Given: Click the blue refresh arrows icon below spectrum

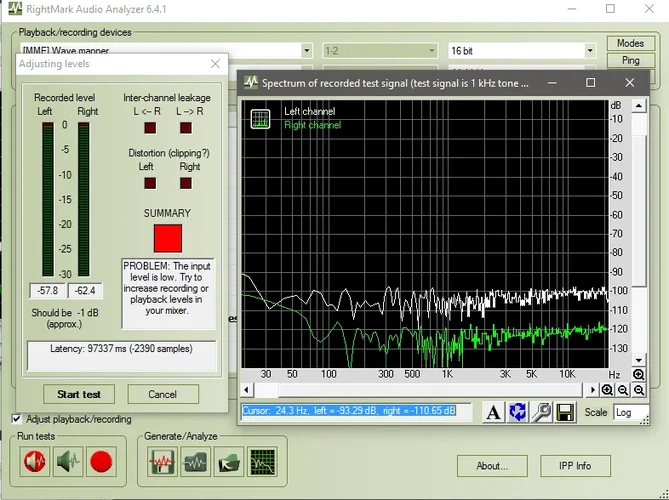Looking at the screenshot, I should (517, 412).
